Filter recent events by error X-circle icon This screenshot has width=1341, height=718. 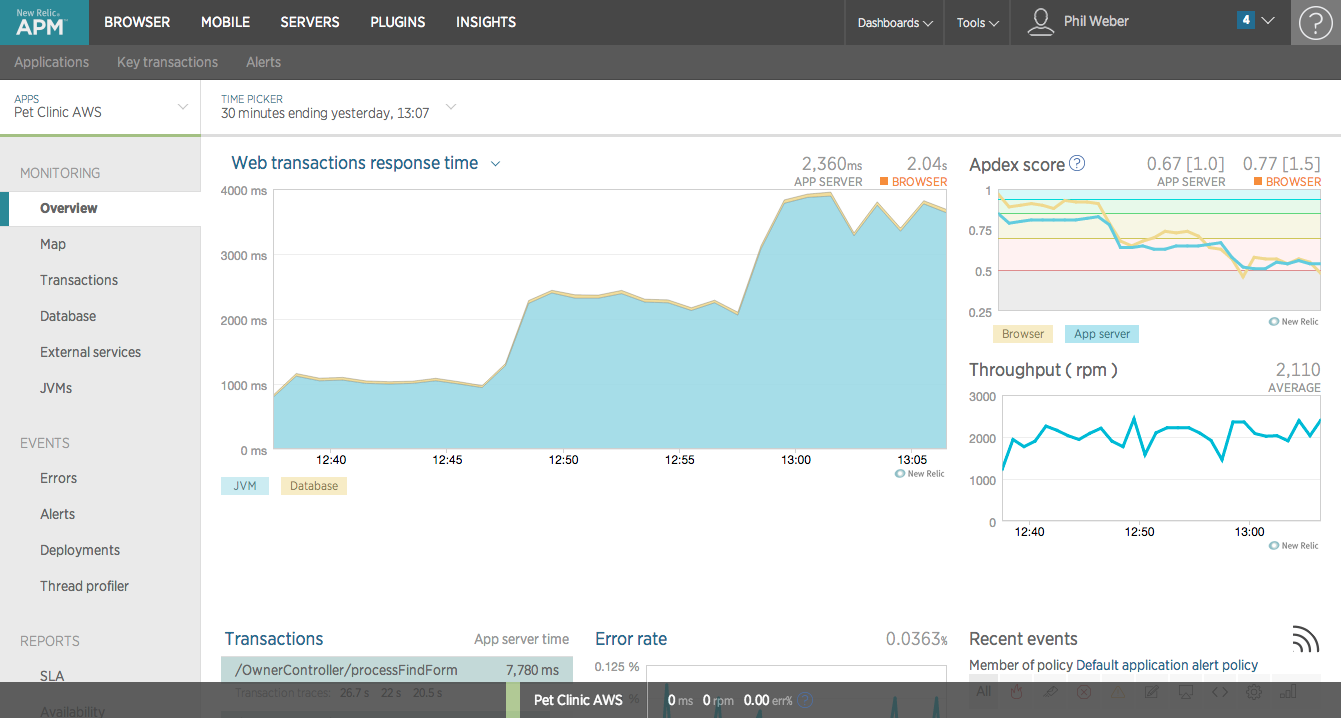tap(1084, 691)
